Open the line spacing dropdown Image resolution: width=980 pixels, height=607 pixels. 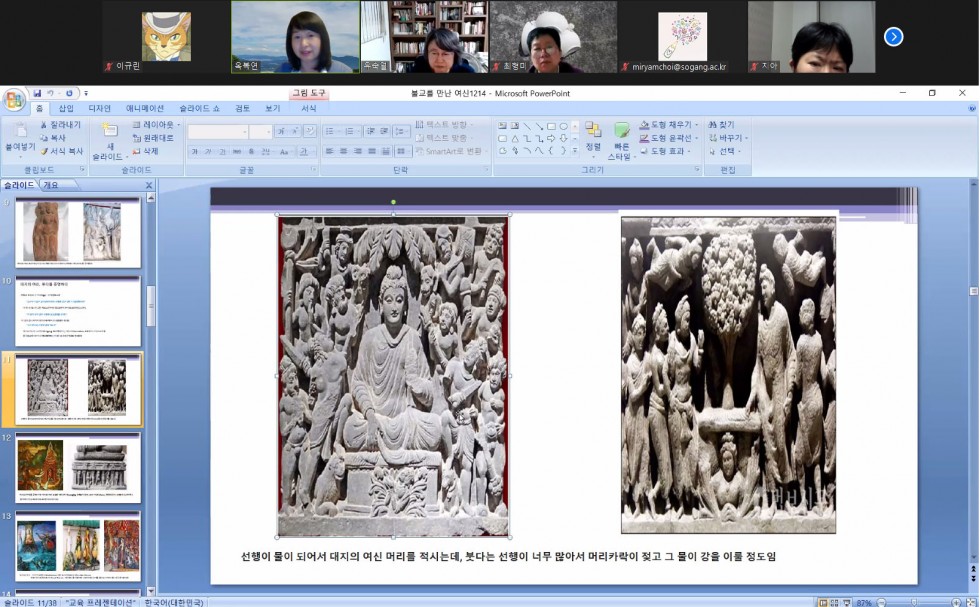pos(402,131)
